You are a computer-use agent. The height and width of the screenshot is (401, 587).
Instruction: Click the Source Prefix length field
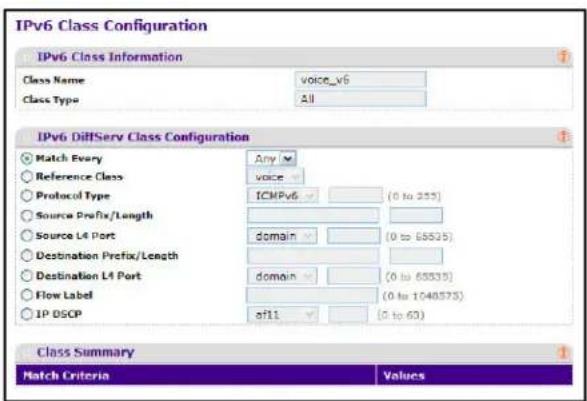click(x=416, y=215)
